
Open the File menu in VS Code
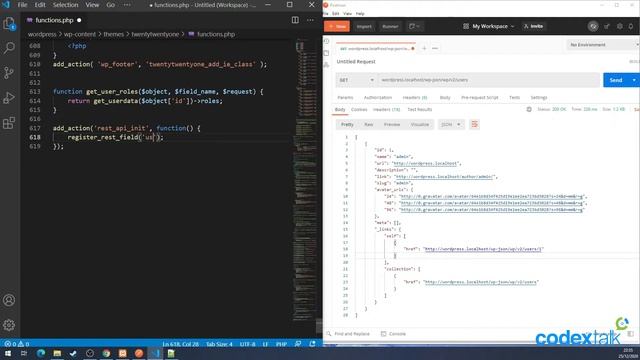22,5
